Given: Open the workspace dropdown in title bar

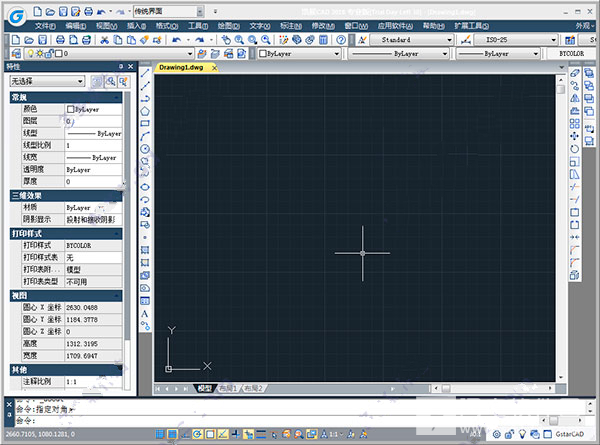Looking at the screenshot, I should 200,12.
